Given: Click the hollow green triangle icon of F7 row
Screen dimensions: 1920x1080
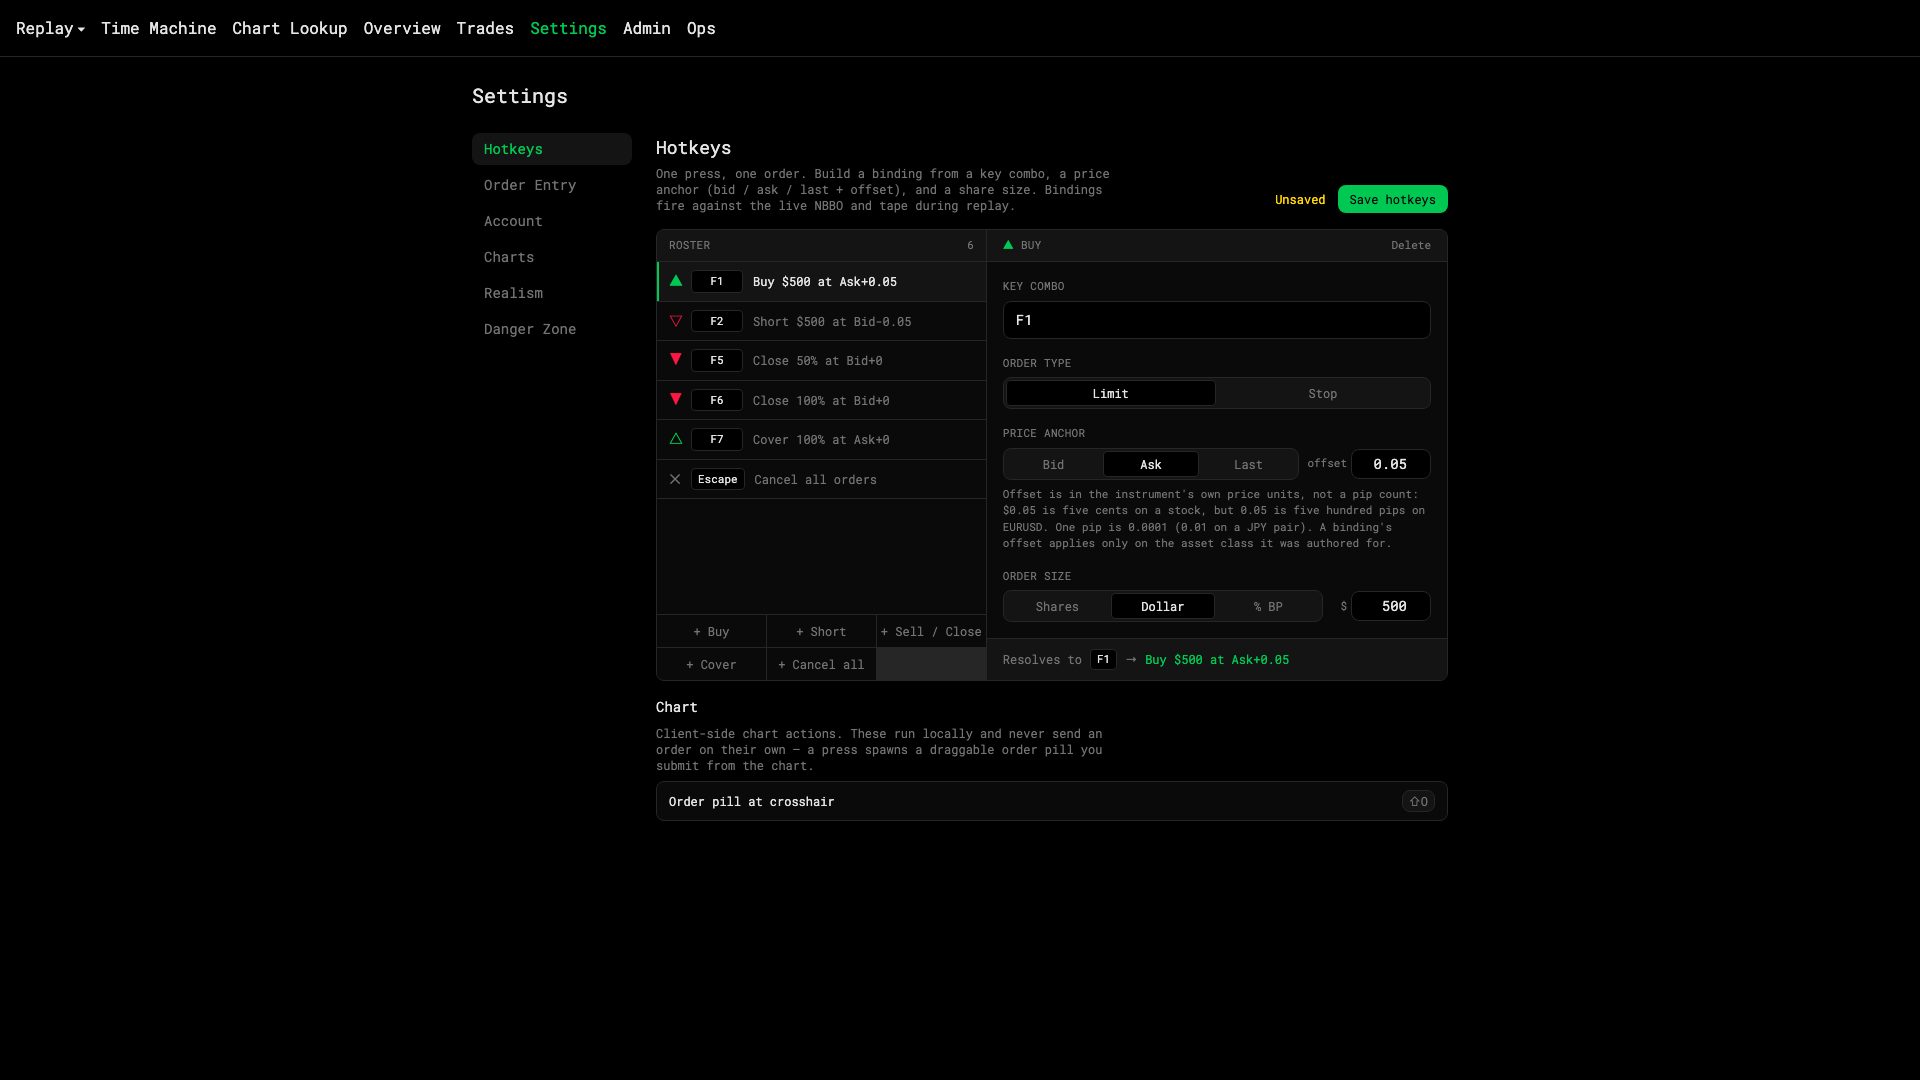Looking at the screenshot, I should [676, 439].
